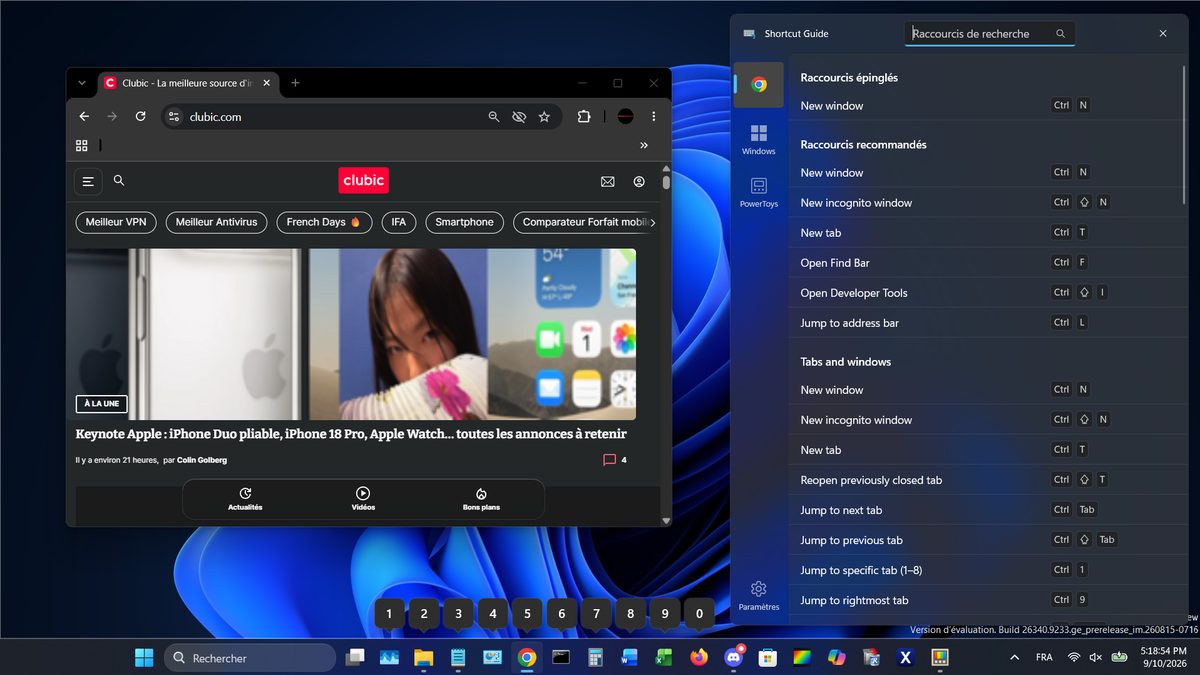This screenshot has height=675, width=1200.
Task: Click the red Clubic logo
Action: tap(363, 181)
